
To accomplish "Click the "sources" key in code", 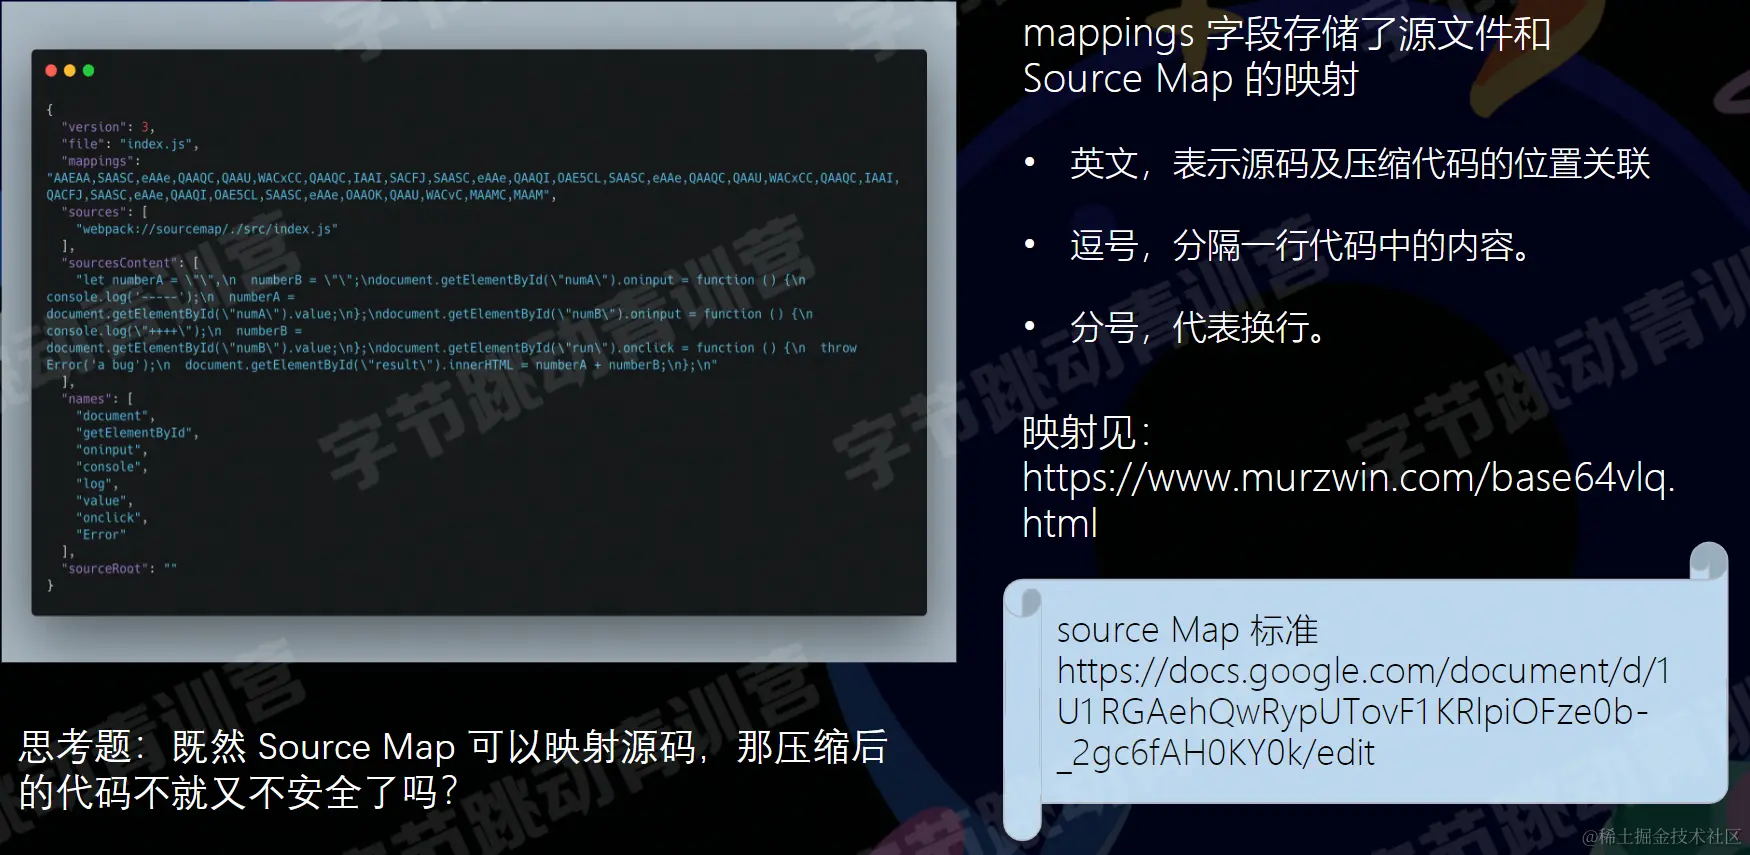I will [94, 212].
